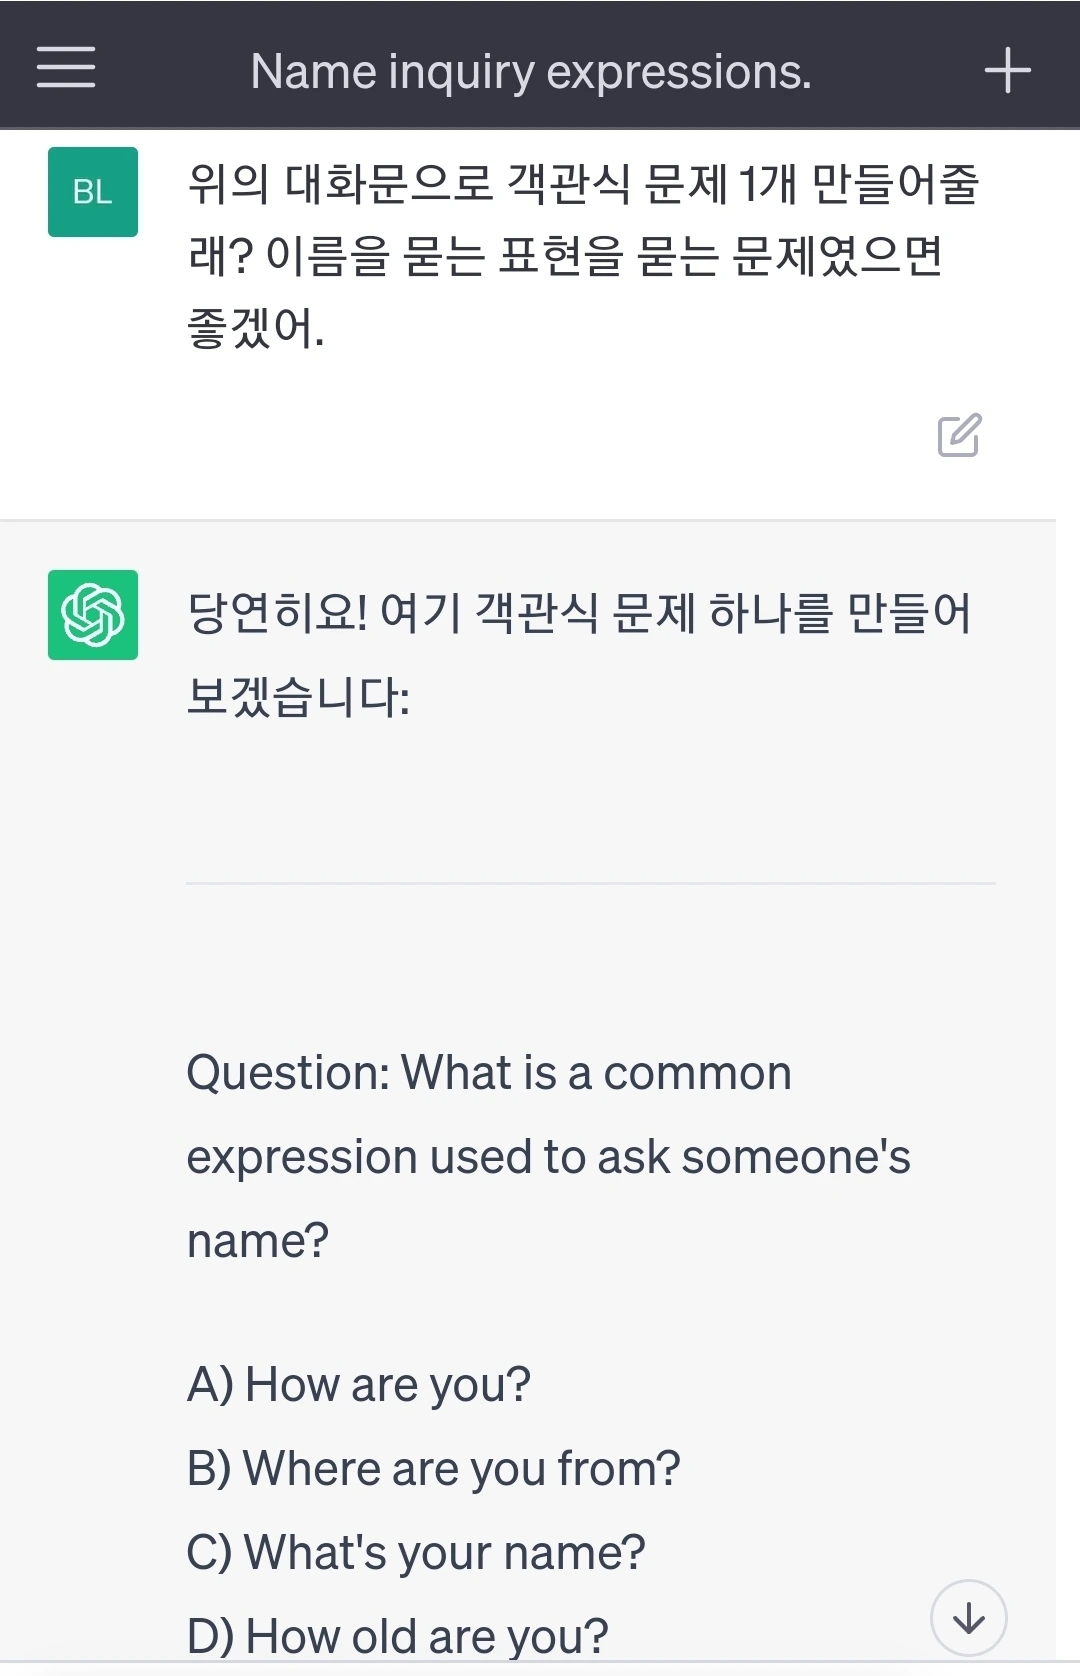This screenshot has width=1080, height=1676.
Task: Click the assistant reply starting '당연히요!'
Action: 578,613
